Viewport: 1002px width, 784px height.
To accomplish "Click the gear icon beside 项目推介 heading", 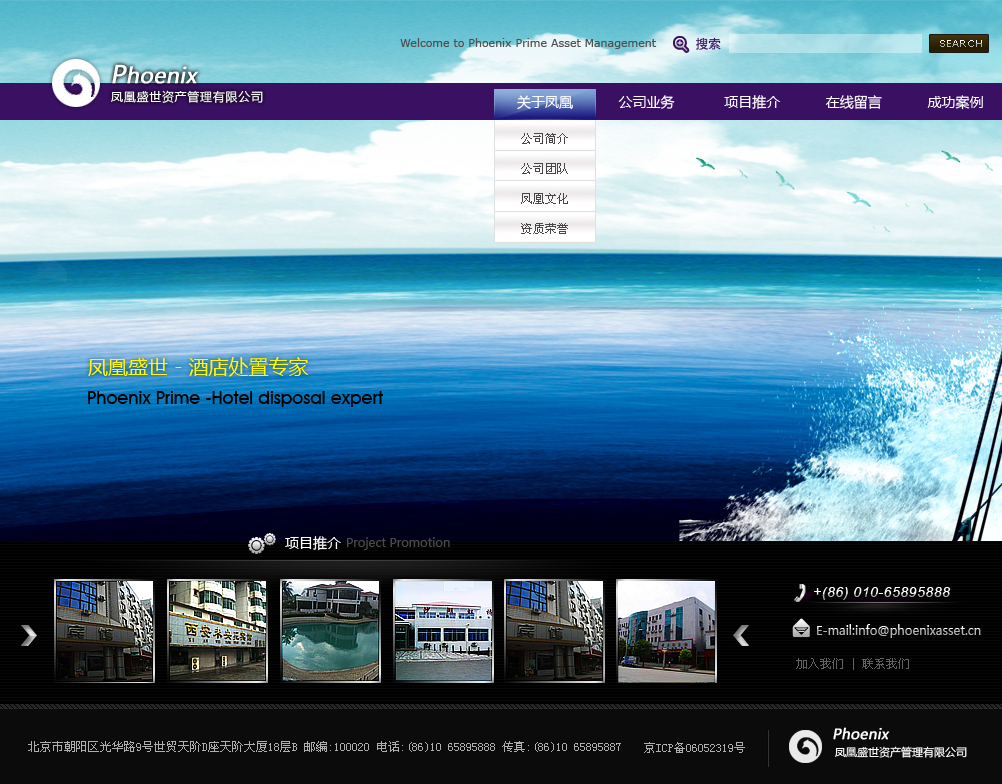I will [x=261, y=543].
